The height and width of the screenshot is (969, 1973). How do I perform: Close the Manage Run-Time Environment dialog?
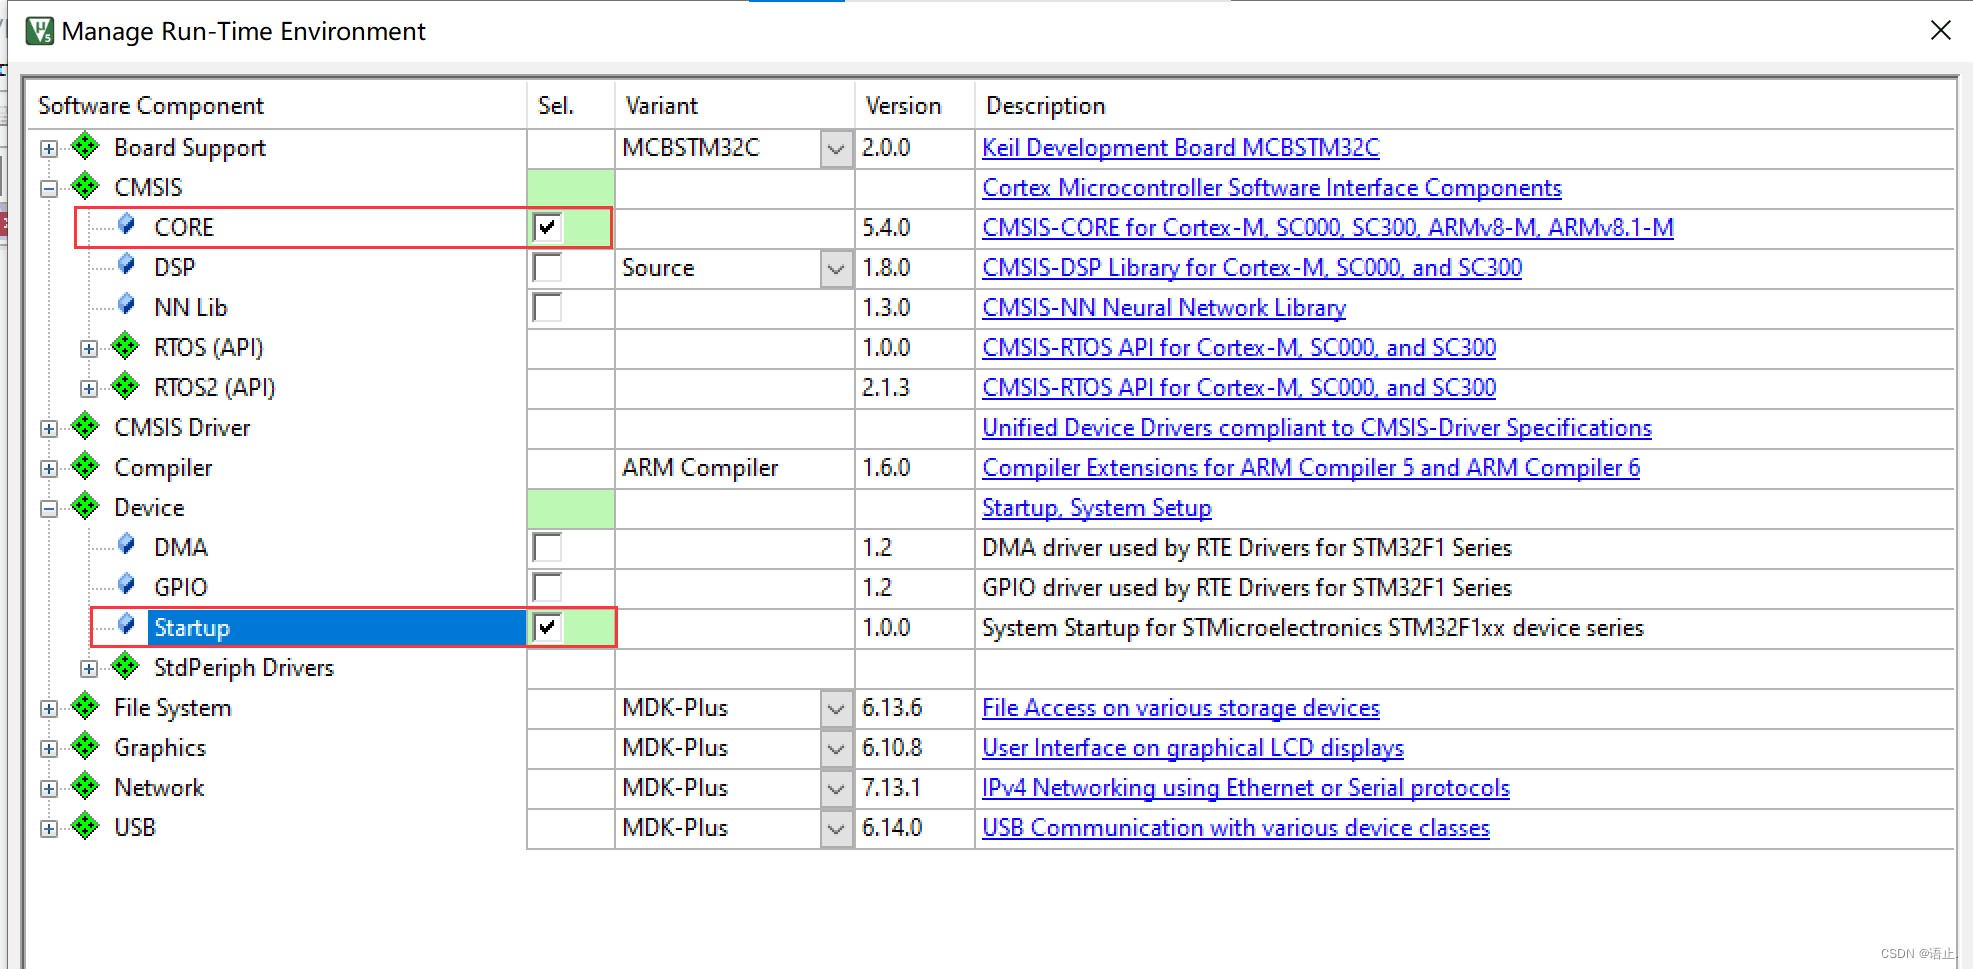click(1940, 30)
